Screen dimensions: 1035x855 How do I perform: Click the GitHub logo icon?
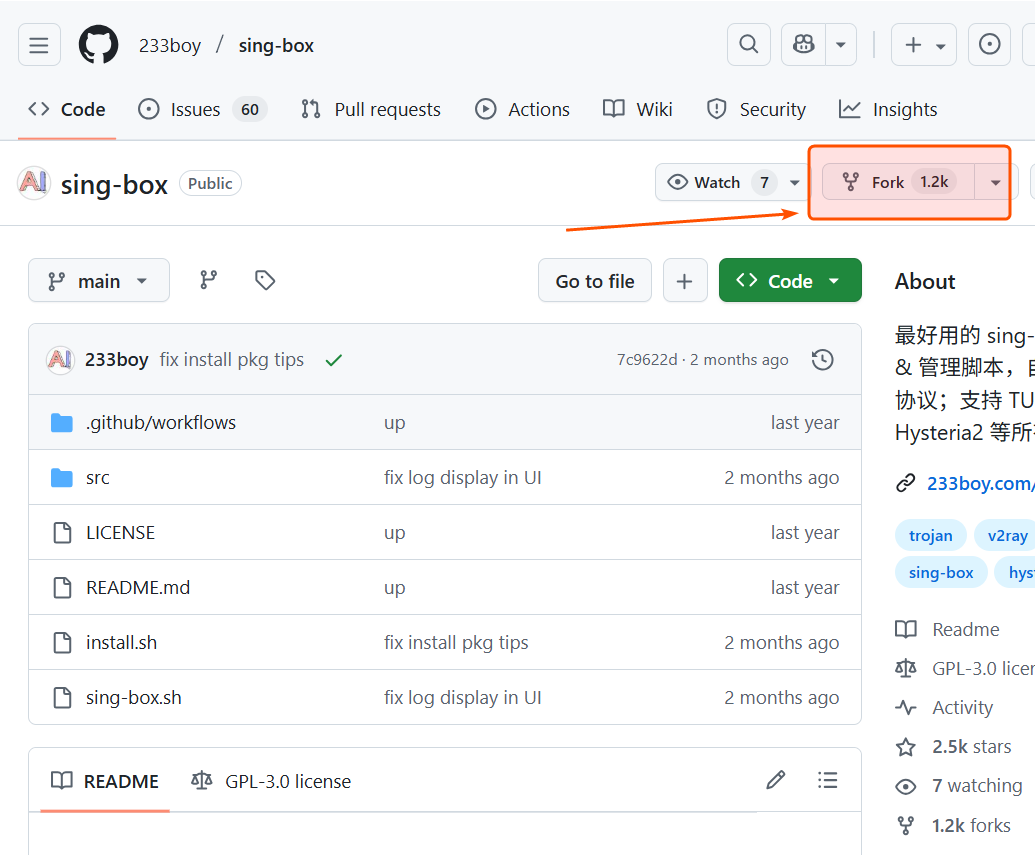point(98,45)
